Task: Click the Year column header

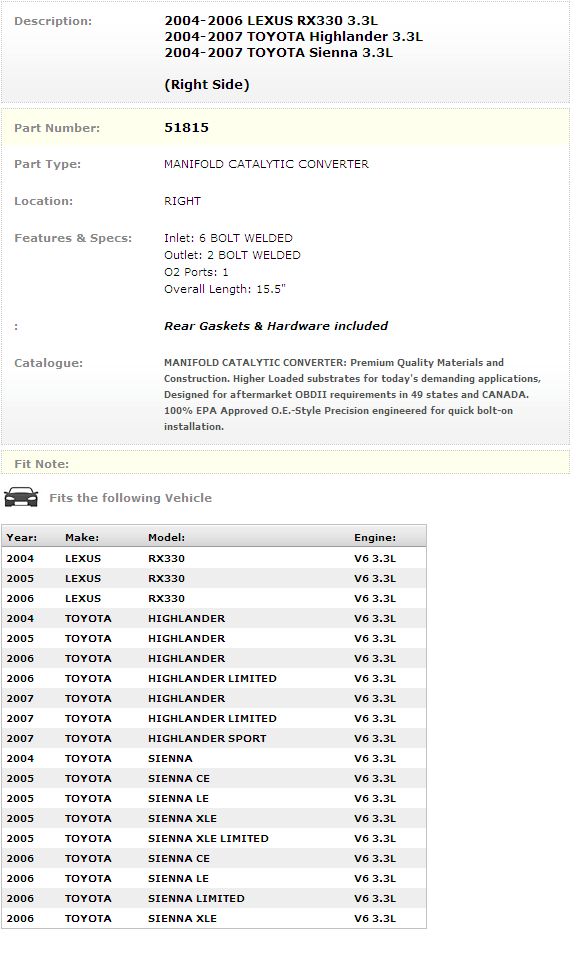Action: pyautogui.click(x=21, y=537)
